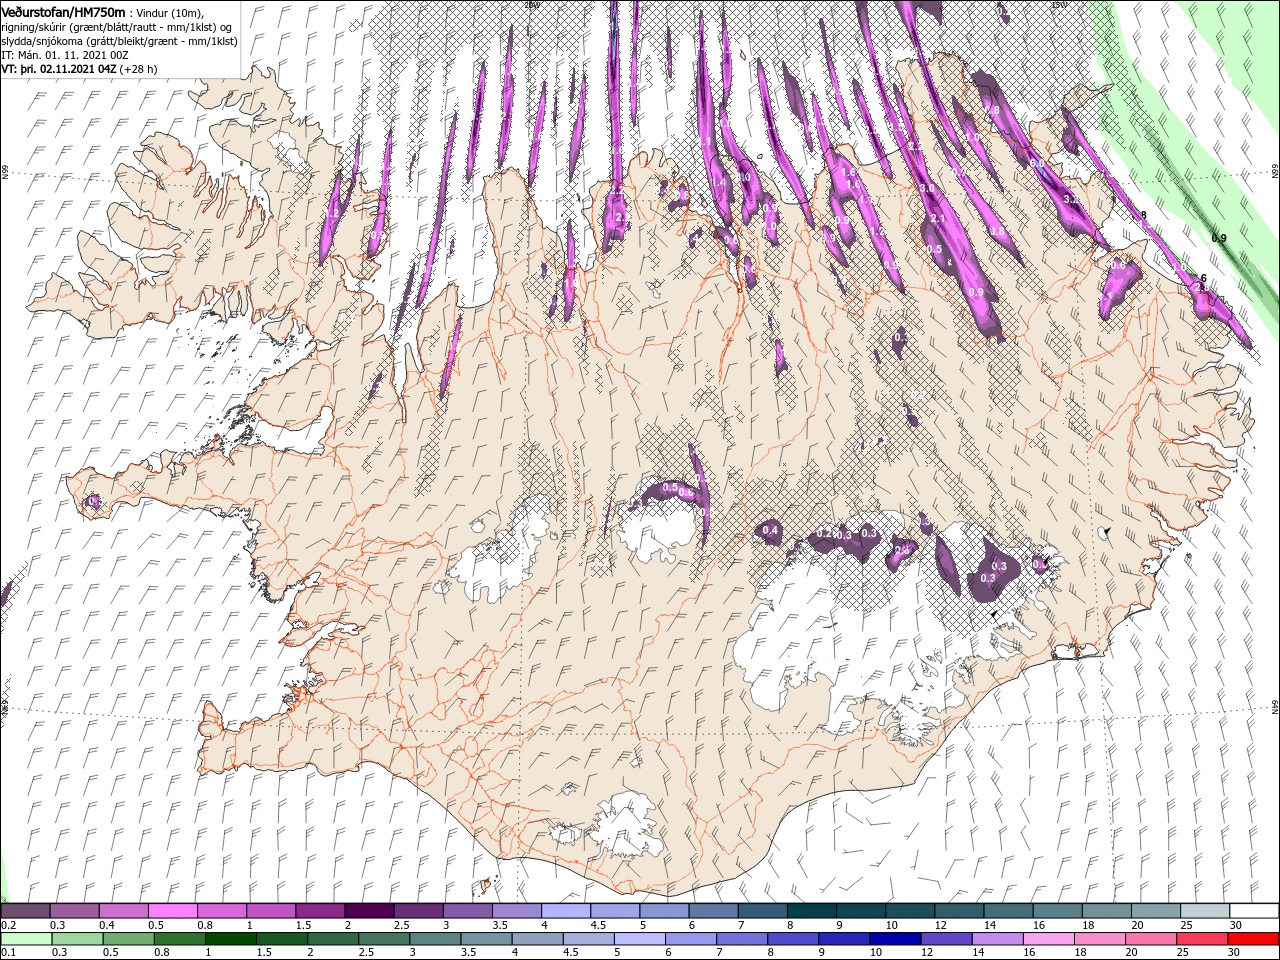The image size is (1280, 960).
Task: Pick bottom legend green swatch 0.5 to 0.8
Action: (128, 939)
